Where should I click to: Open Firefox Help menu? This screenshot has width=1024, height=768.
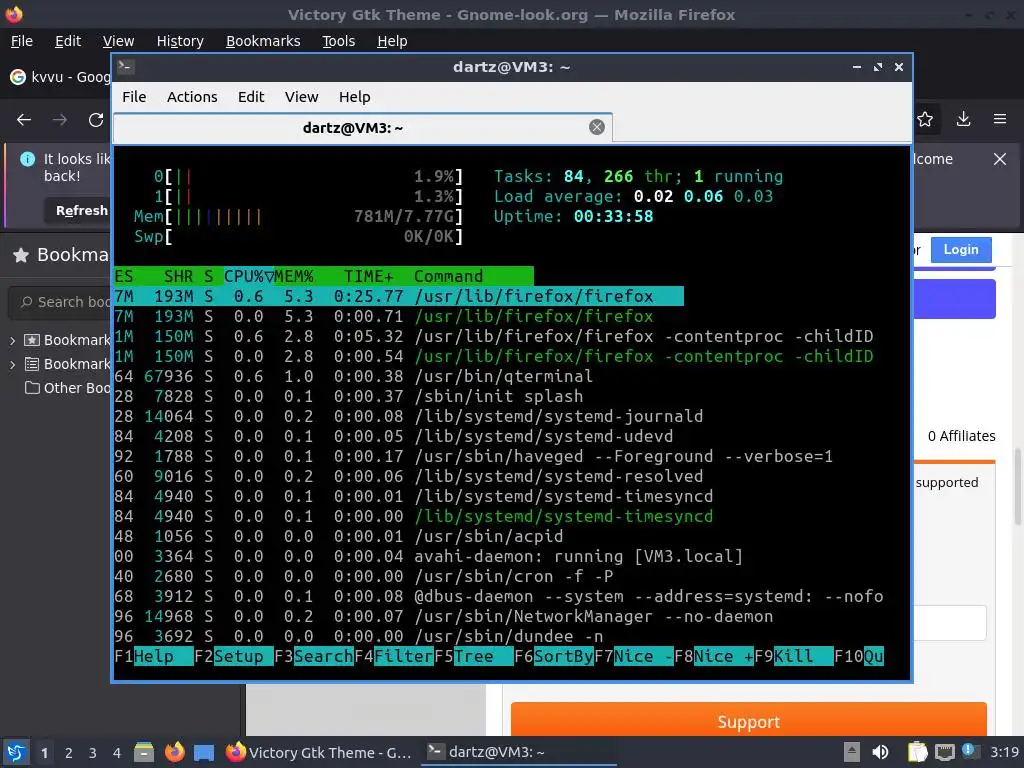392,41
